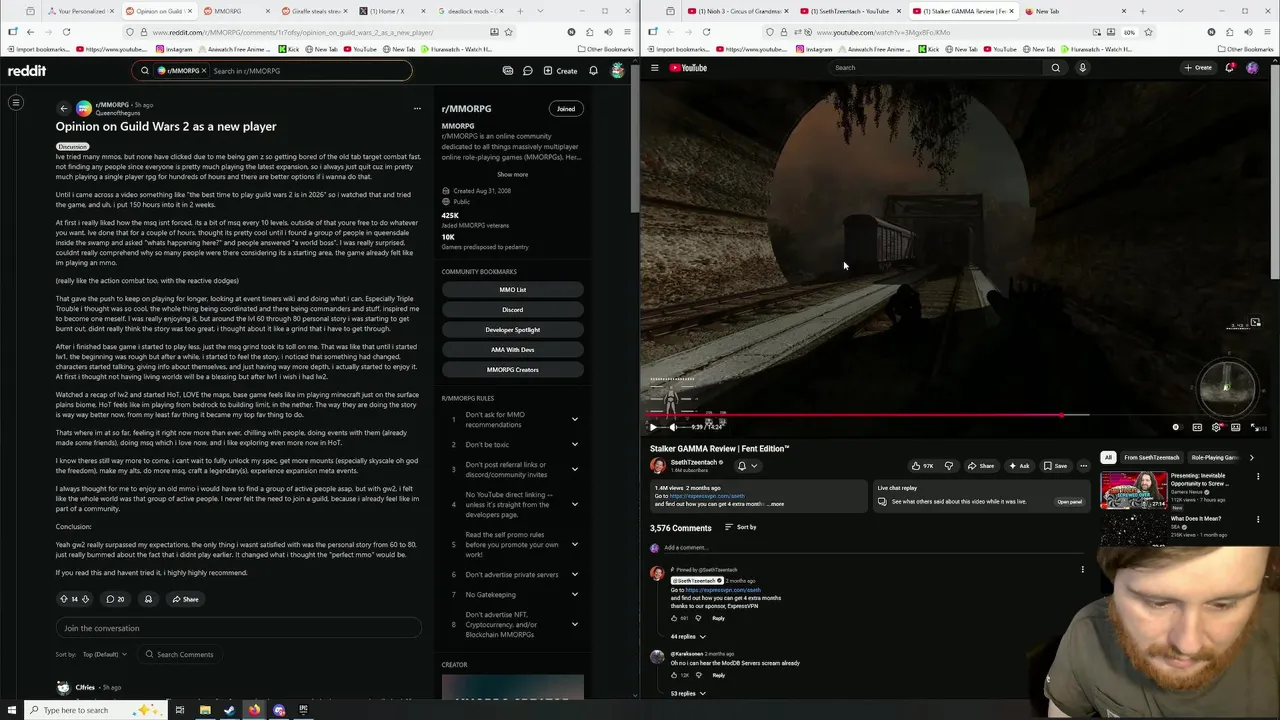
Task: Open Reddit user avatar menu
Action: (x=618, y=71)
